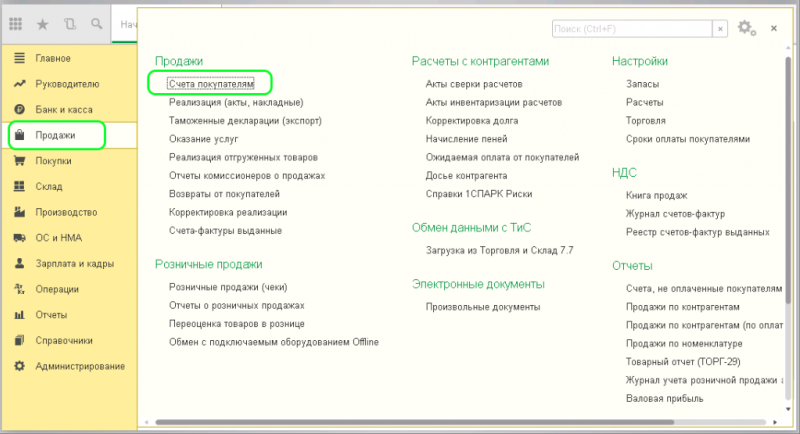
Task: Click the Производство factory icon
Action: point(19,212)
